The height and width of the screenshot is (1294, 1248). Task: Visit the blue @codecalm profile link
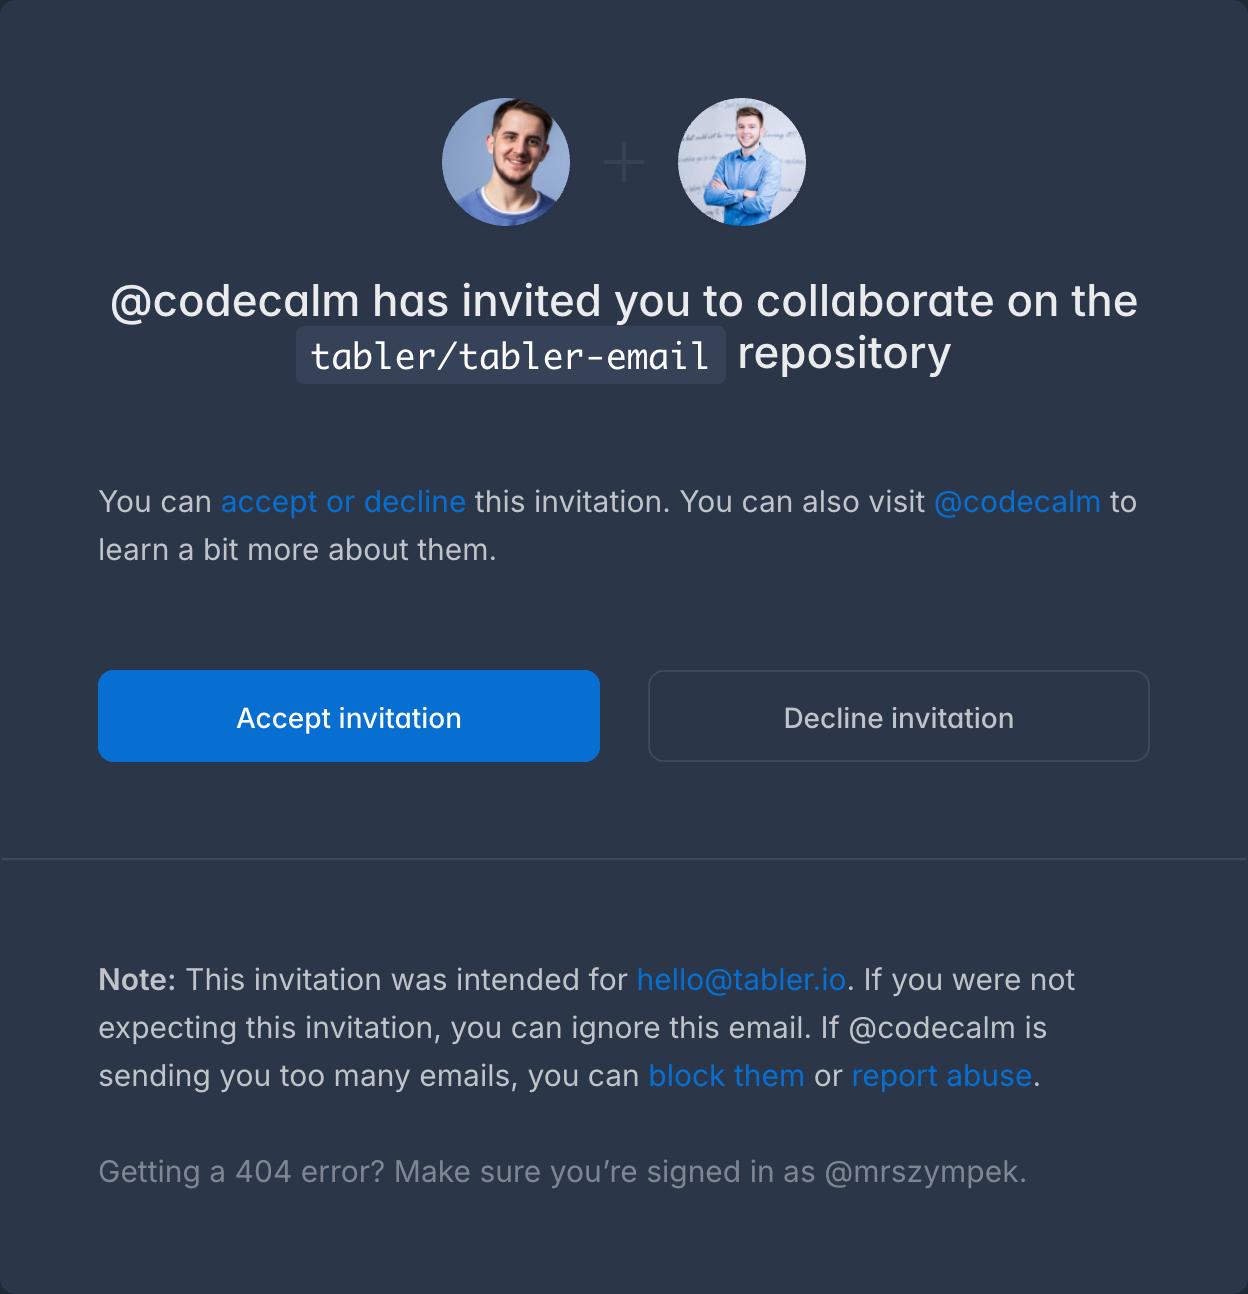(x=1016, y=502)
